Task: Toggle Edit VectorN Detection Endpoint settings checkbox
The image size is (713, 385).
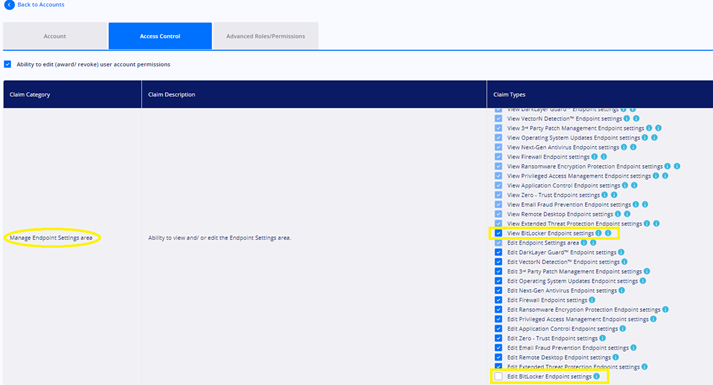Action: pyautogui.click(x=498, y=262)
